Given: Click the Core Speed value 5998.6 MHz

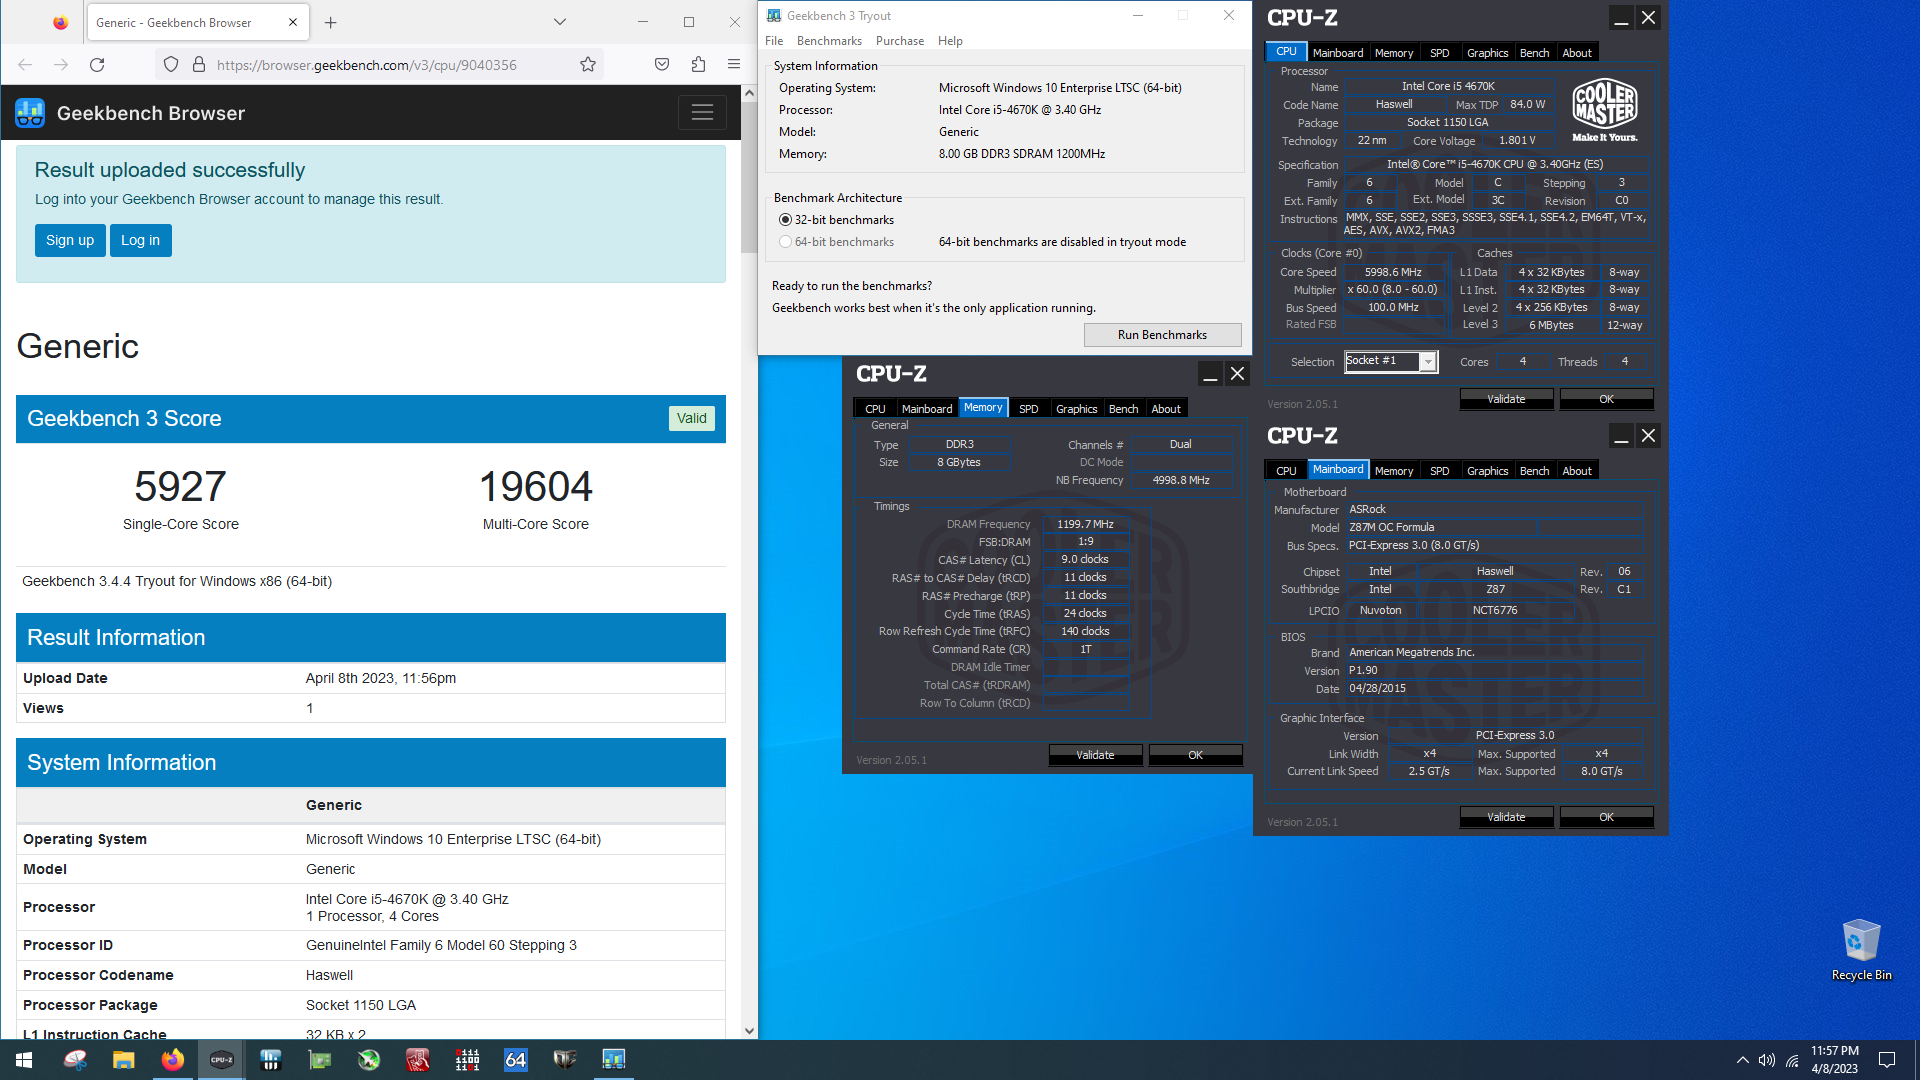Looking at the screenshot, I should 1393,272.
